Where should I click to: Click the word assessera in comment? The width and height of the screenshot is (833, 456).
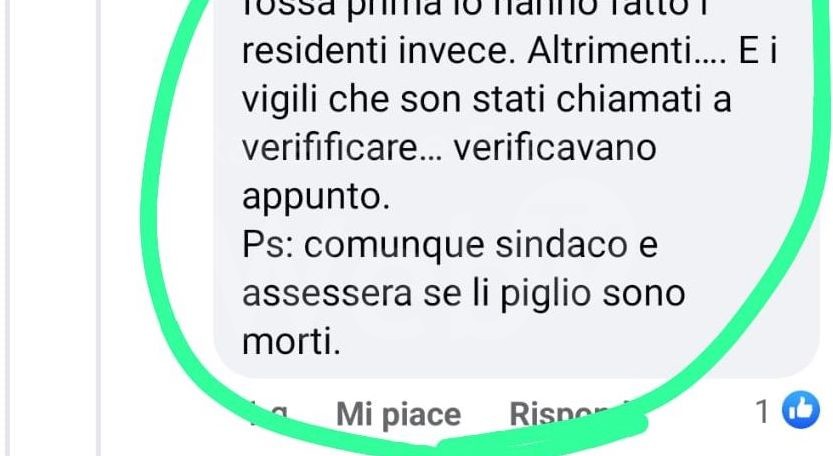click(x=327, y=294)
